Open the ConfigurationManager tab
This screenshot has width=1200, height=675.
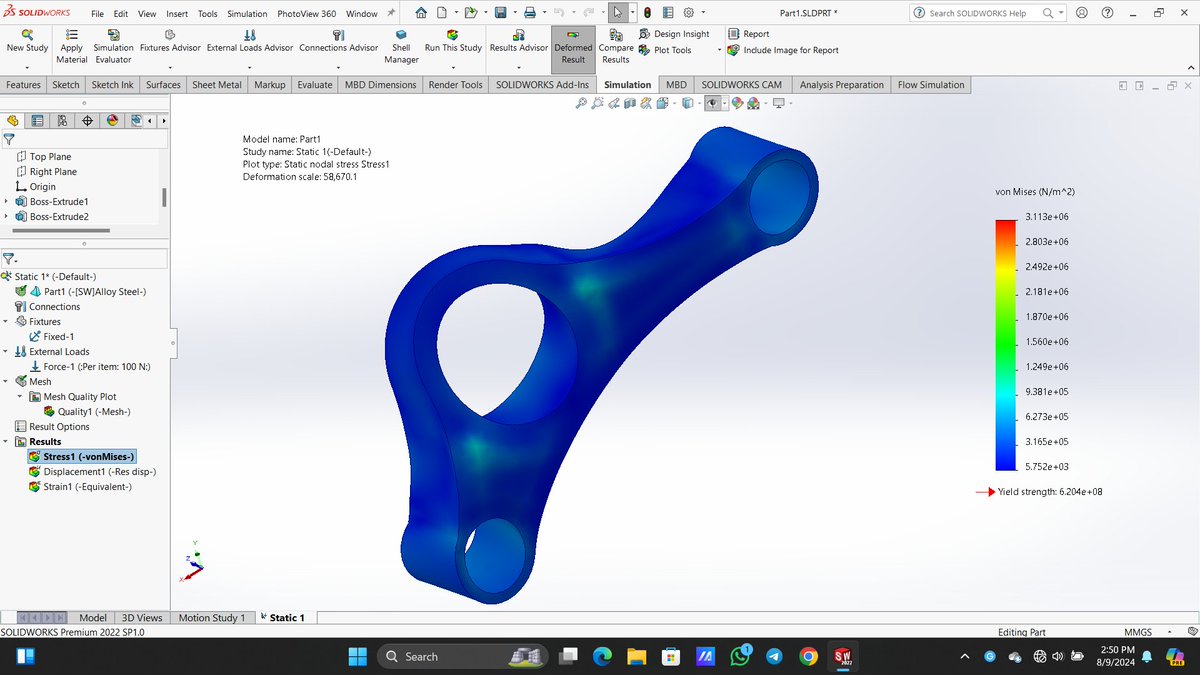click(62, 121)
